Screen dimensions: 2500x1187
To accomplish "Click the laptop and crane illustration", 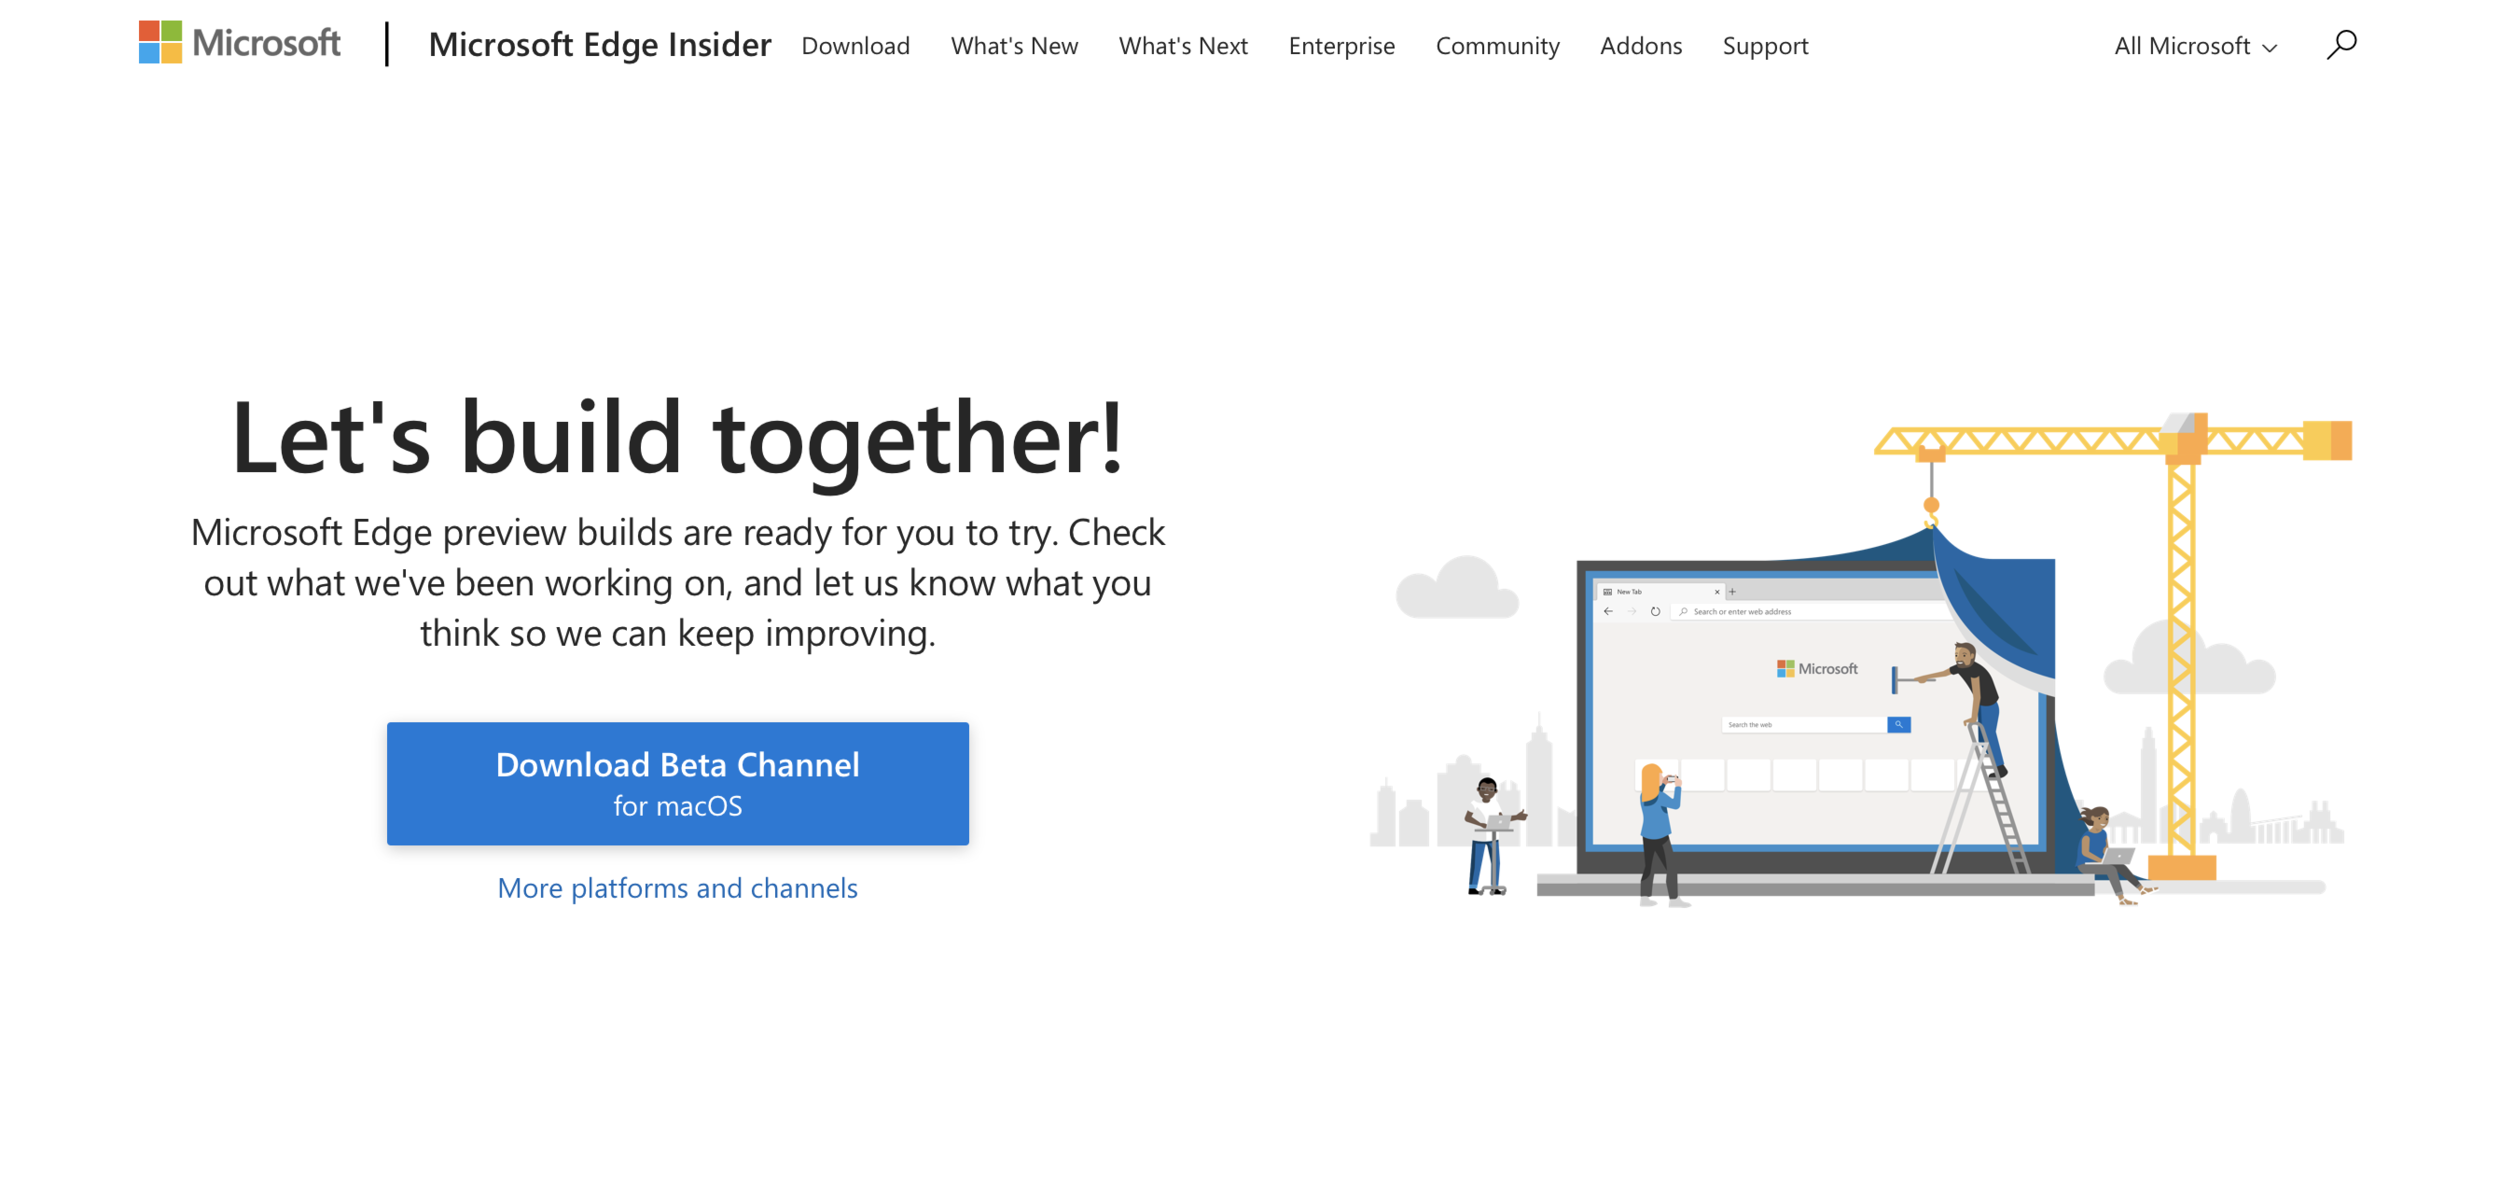I will (x=1860, y=660).
